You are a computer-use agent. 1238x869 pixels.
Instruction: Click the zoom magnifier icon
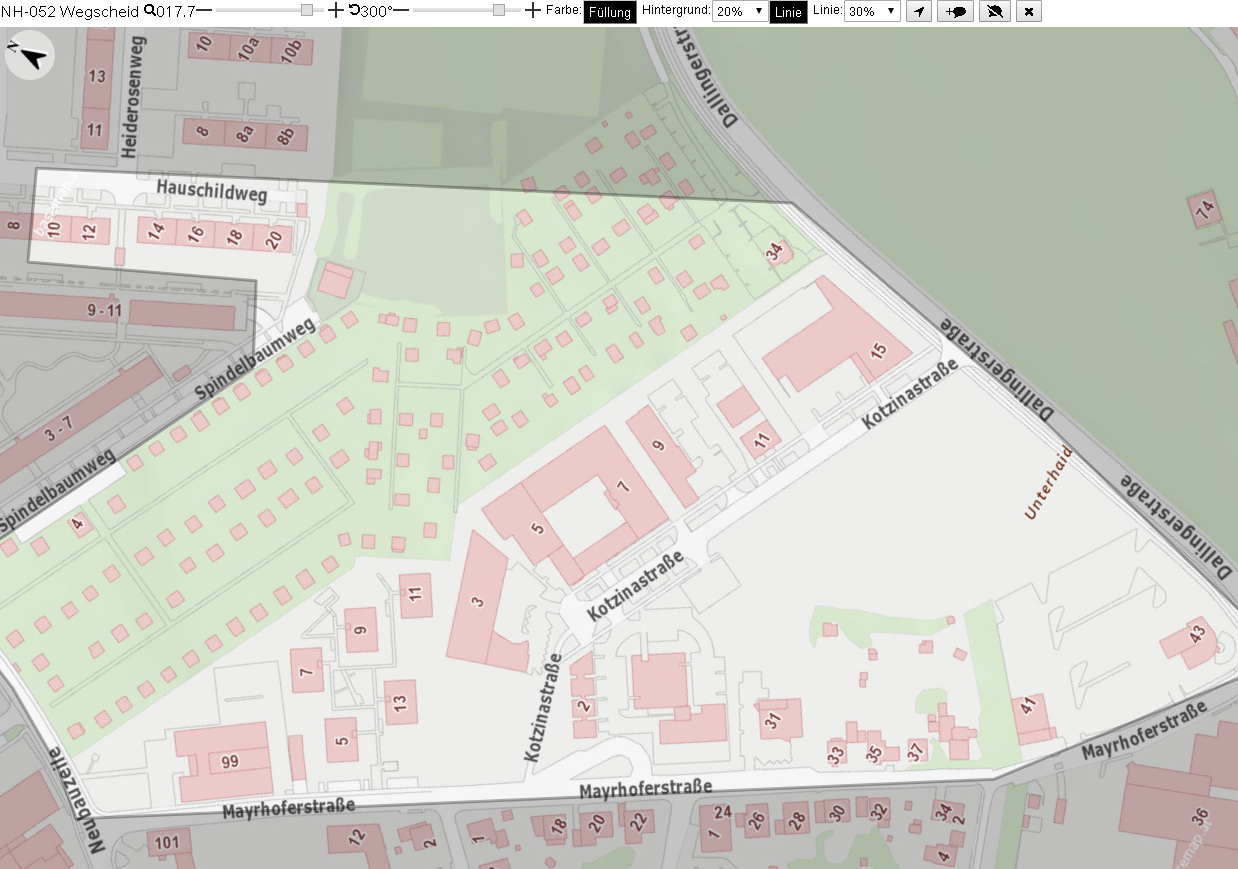click(150, 11)
